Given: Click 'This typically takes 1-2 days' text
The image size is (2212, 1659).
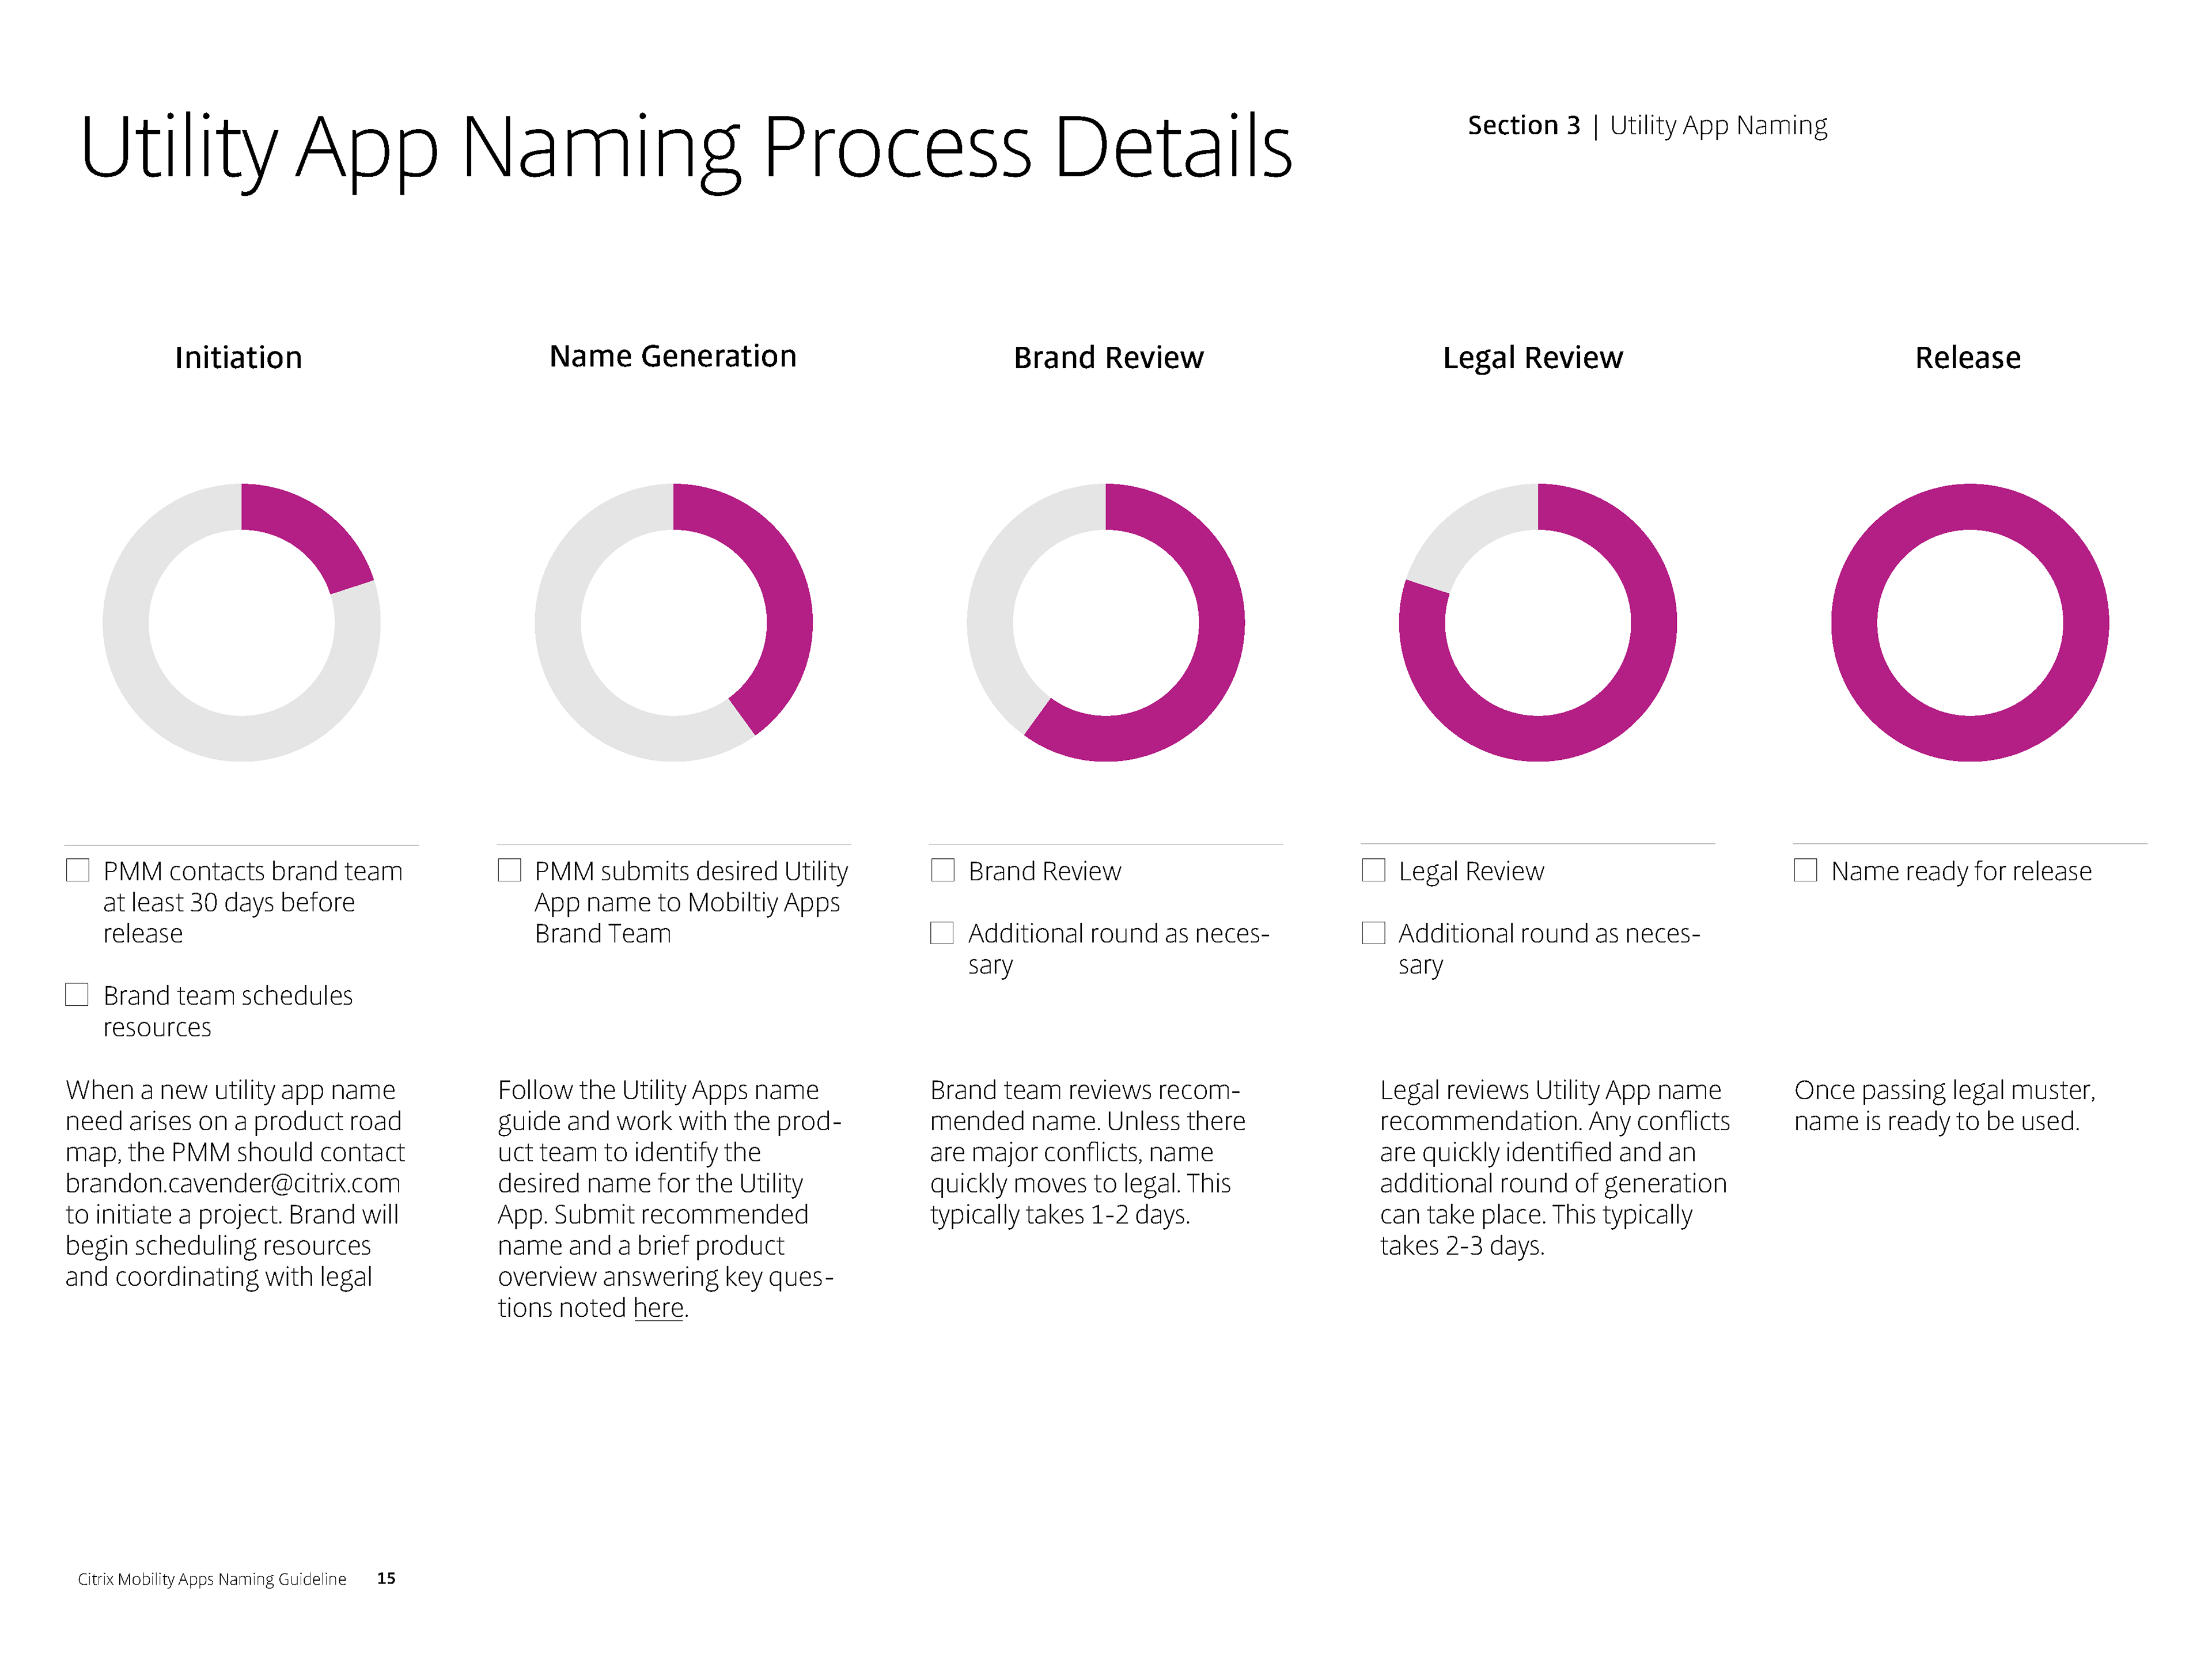Looking at the screenshot, I should (1080, 1199).
